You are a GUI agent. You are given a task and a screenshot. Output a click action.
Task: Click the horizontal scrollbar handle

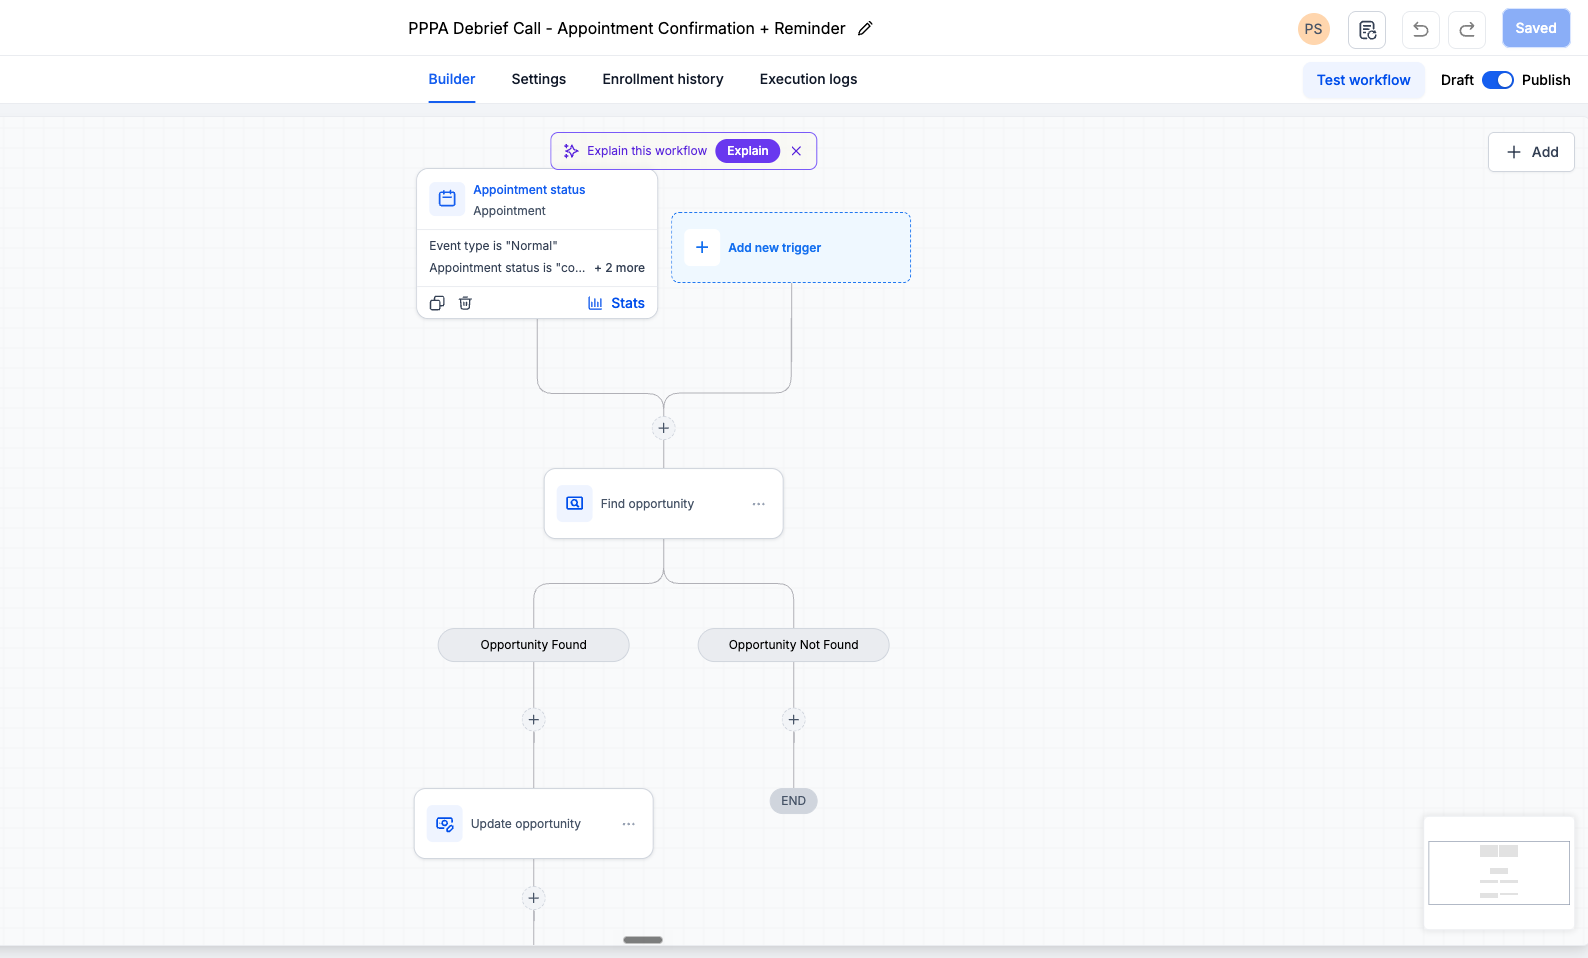coord(643,940)
